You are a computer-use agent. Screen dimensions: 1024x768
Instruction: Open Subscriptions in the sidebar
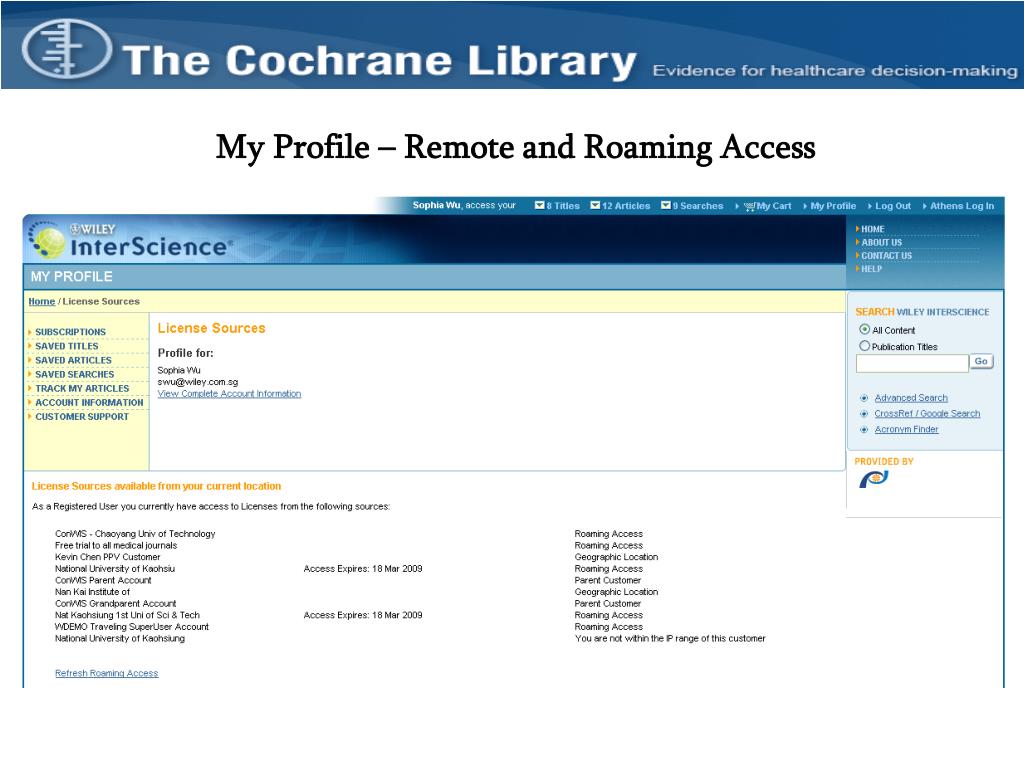[x=71, y=332]
